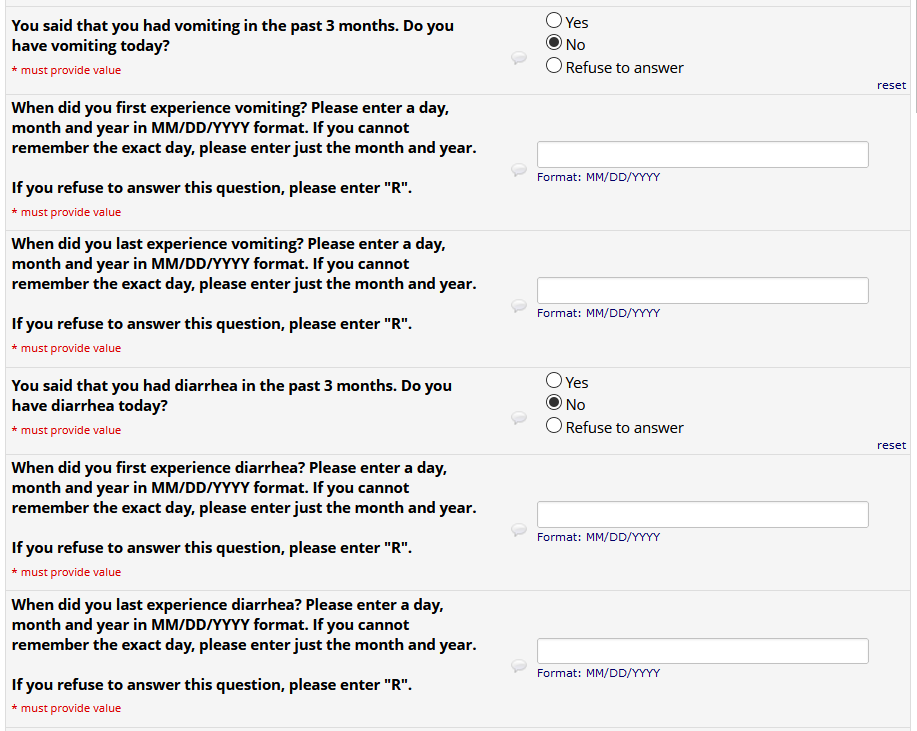Focus the last vomiting date field
The image size is (917, 731).
702,290
